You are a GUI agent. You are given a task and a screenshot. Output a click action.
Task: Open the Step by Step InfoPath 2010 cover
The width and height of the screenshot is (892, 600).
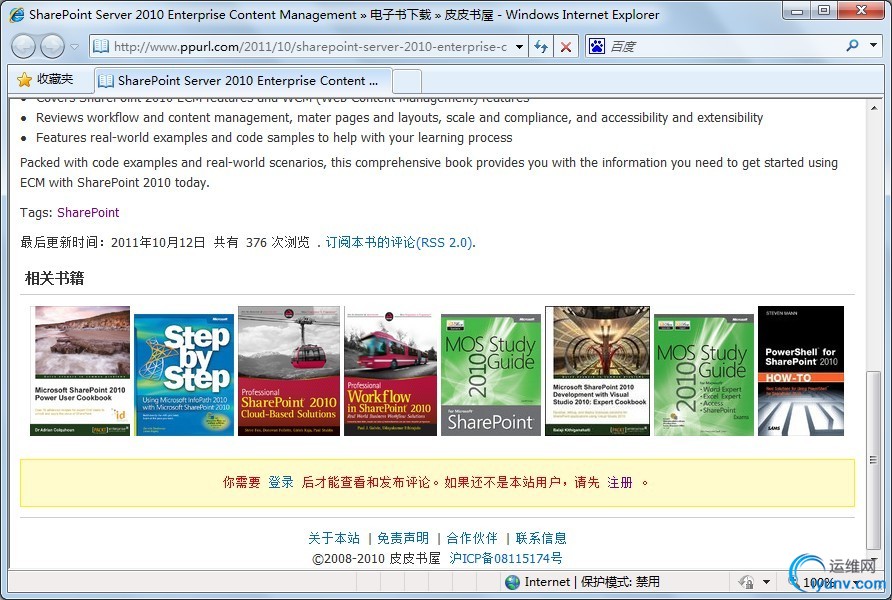point(184,375)
